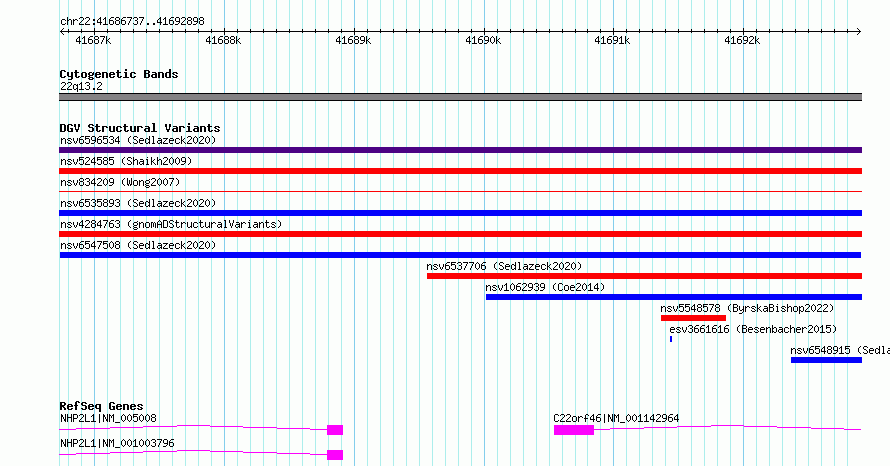Click the NHP2L1|NM_005008 gene label
The height and width of the screenshot is (466, 890).
coord(108,418)
